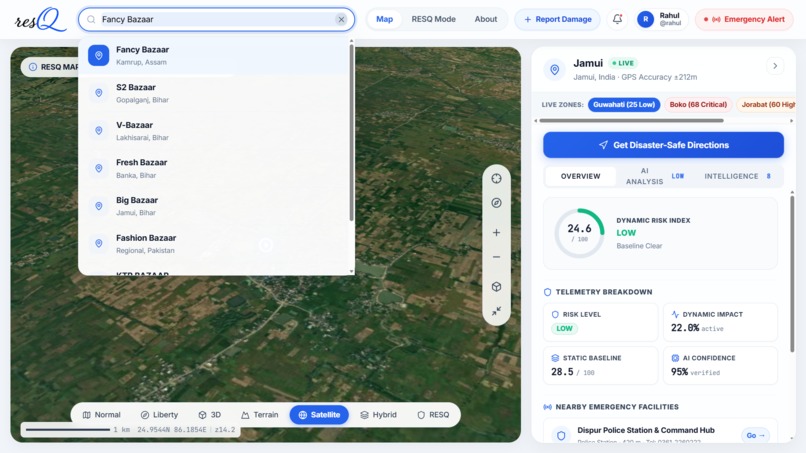Switch map style to RESQ
Screen dimensions: 806x453
[x=433, y=415]
